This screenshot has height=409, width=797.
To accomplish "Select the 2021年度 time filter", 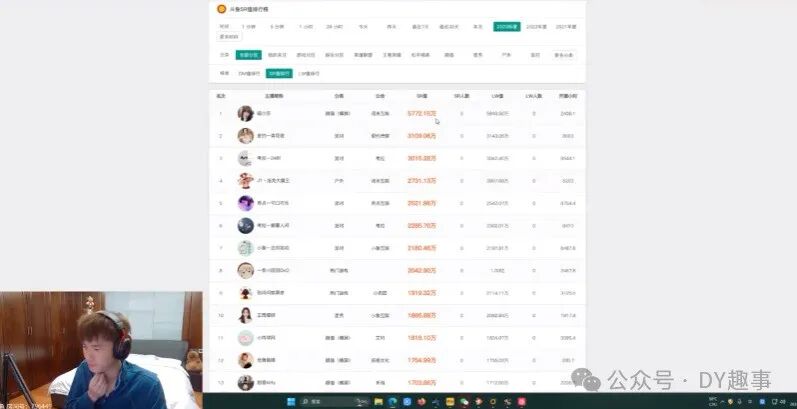I will pyautogui.click(x=566, y=26).
